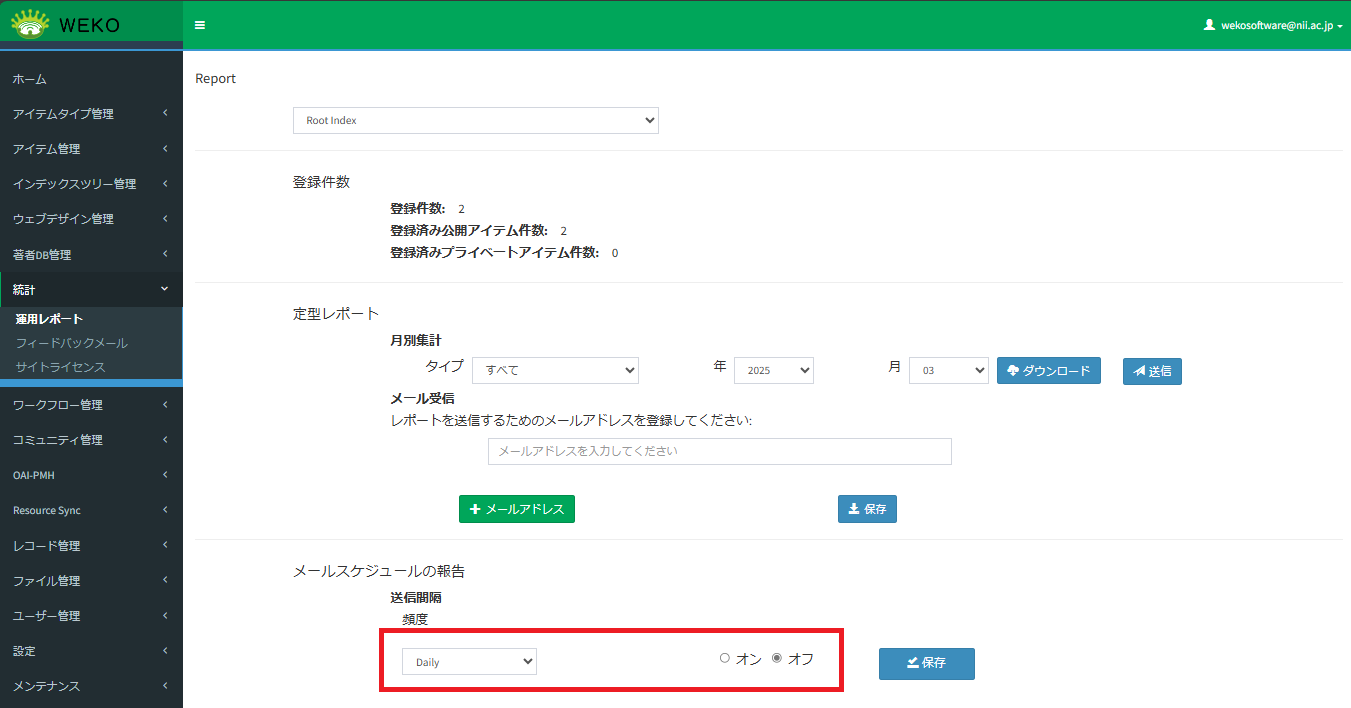This screenshot has height=708, width=1351.
Task: Open フィードバックメール in the sidebar
Action: pyautogui.click(x=72, y=343)
